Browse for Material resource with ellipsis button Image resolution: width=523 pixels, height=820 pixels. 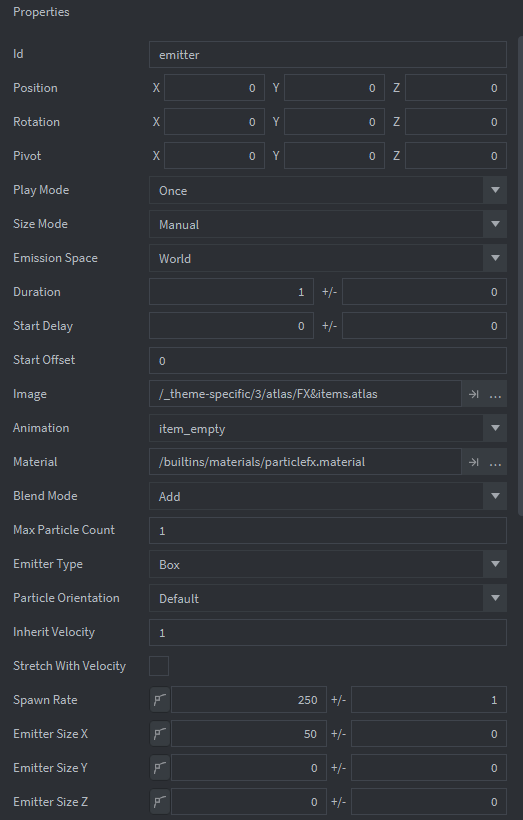(495, 462)
